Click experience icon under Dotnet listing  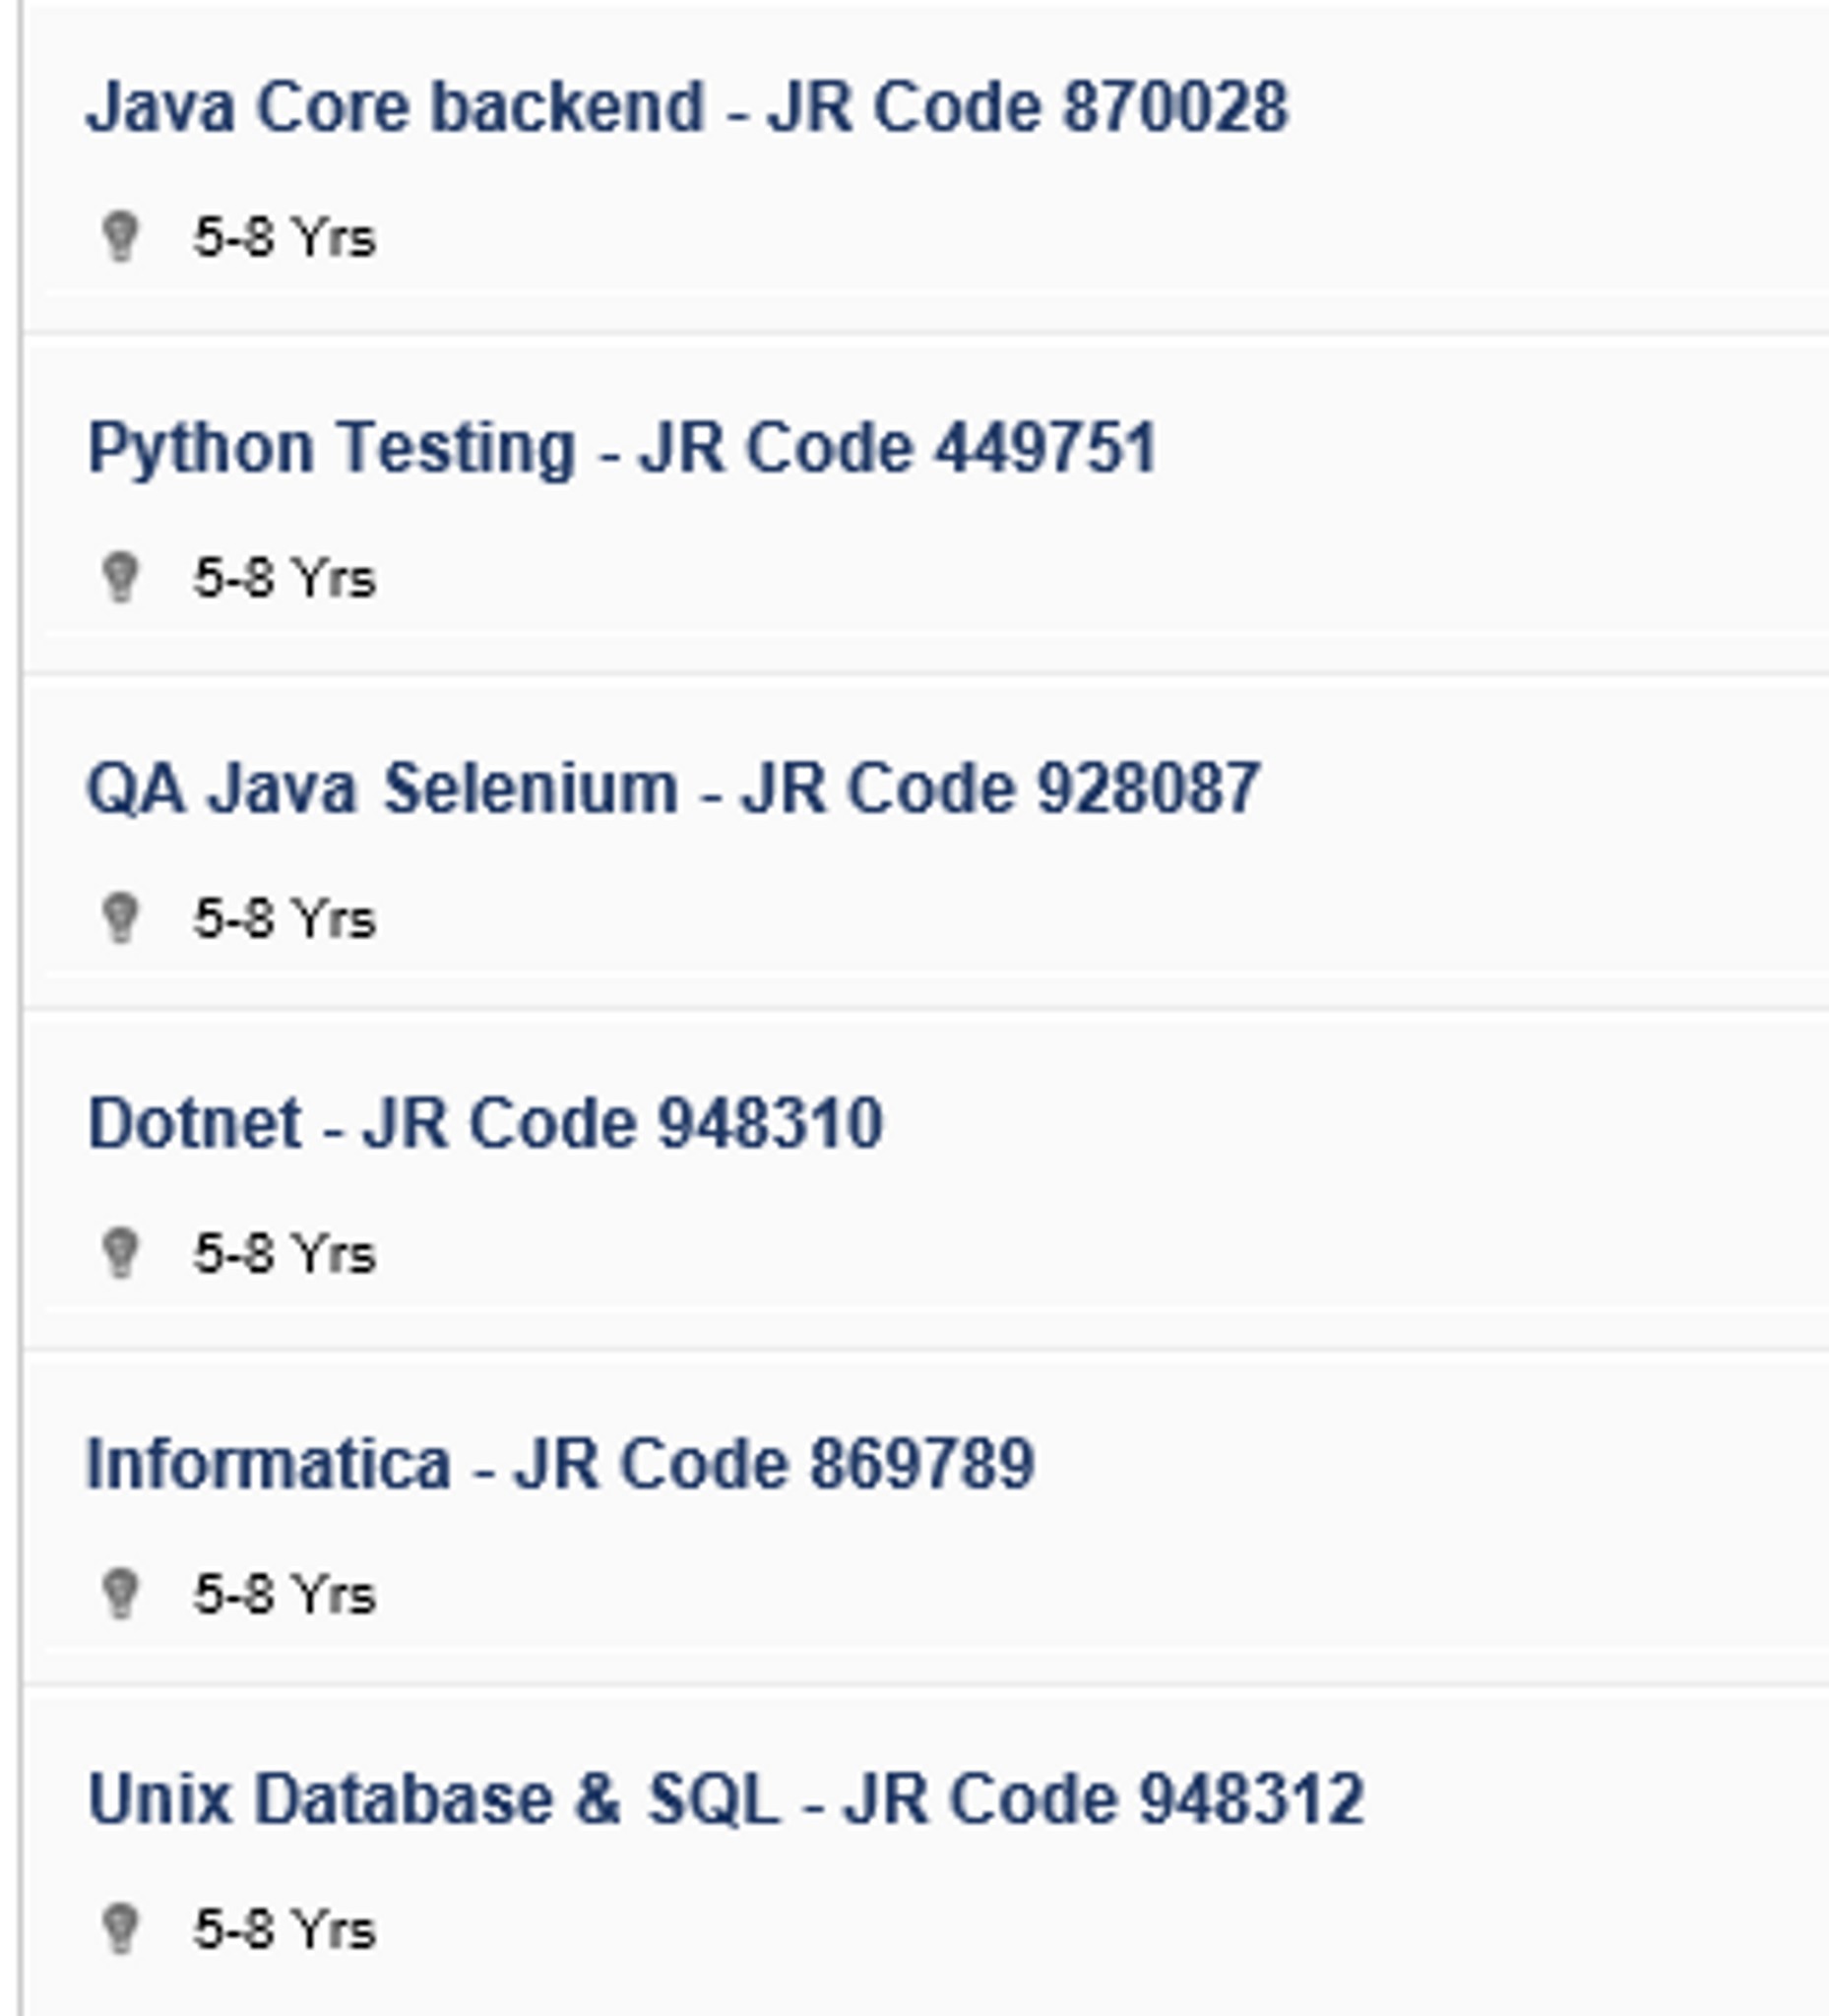(121, 1252)
